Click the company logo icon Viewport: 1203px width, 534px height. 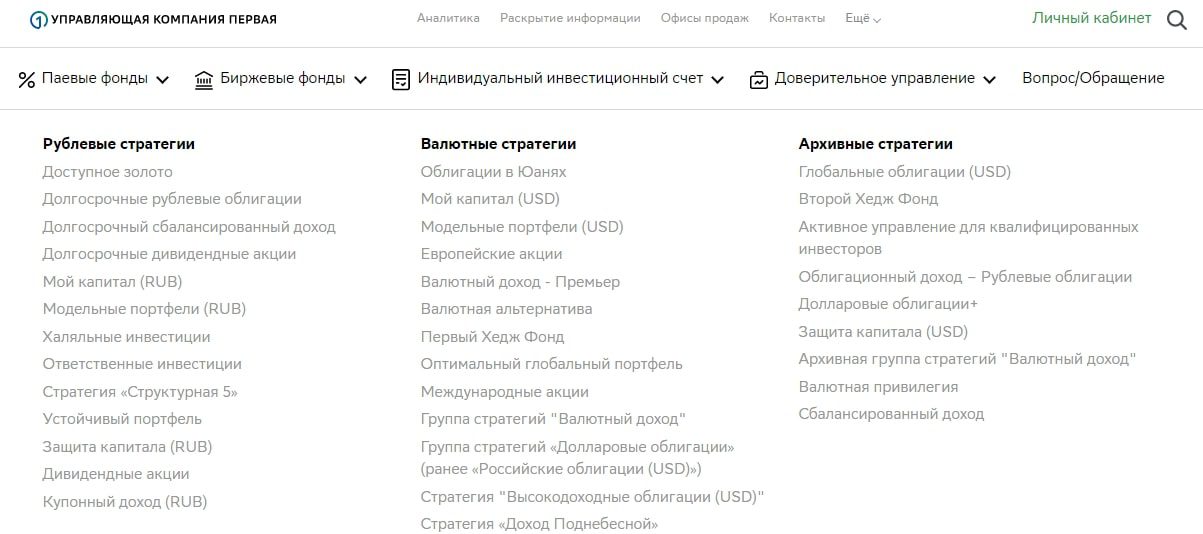pyautogui.click(x=38, y=20)
